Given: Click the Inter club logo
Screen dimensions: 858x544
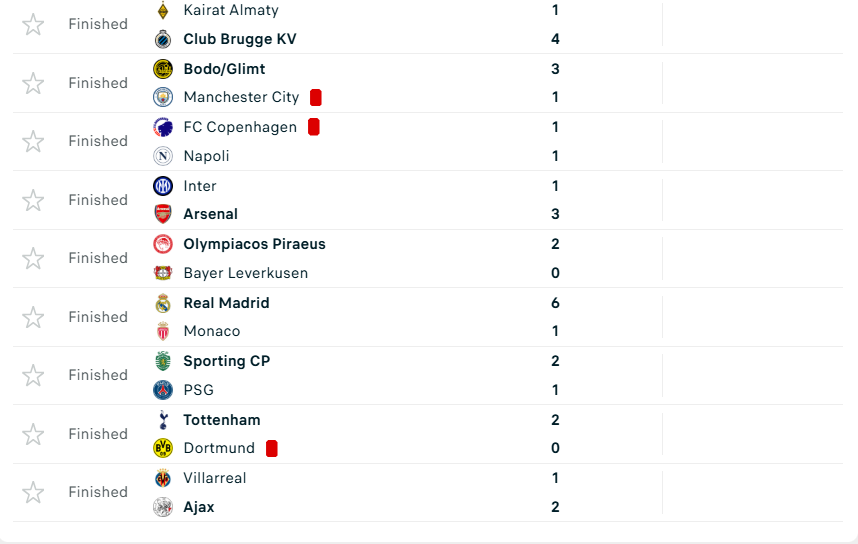Looking at the screenshot, I should coord(162,186).
